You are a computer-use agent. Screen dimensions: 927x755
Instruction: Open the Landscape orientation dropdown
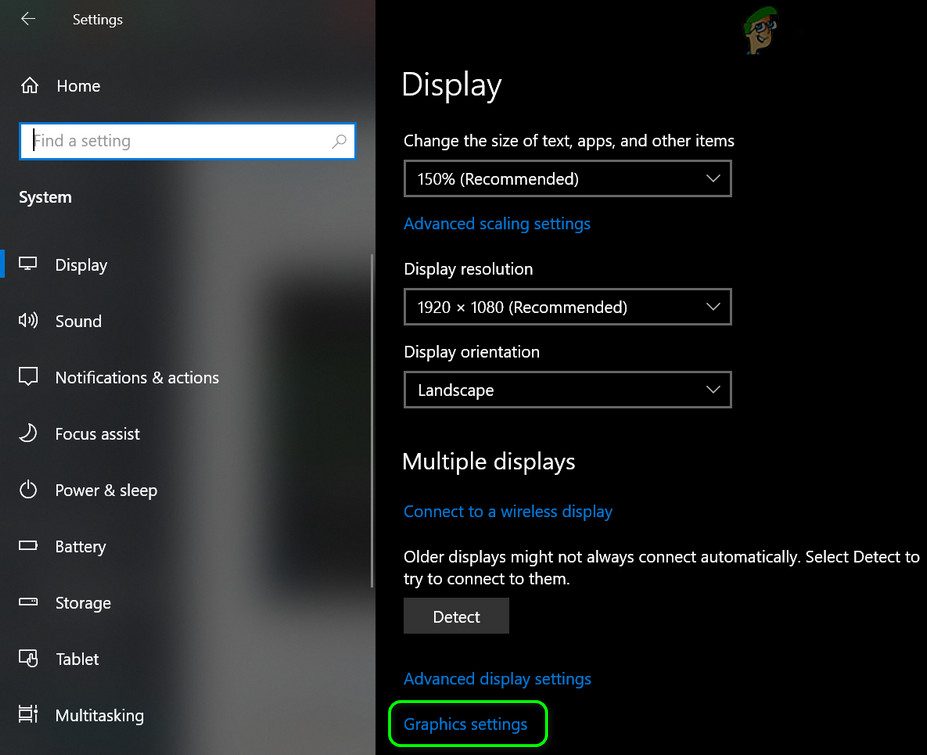(x=568, y=390)
